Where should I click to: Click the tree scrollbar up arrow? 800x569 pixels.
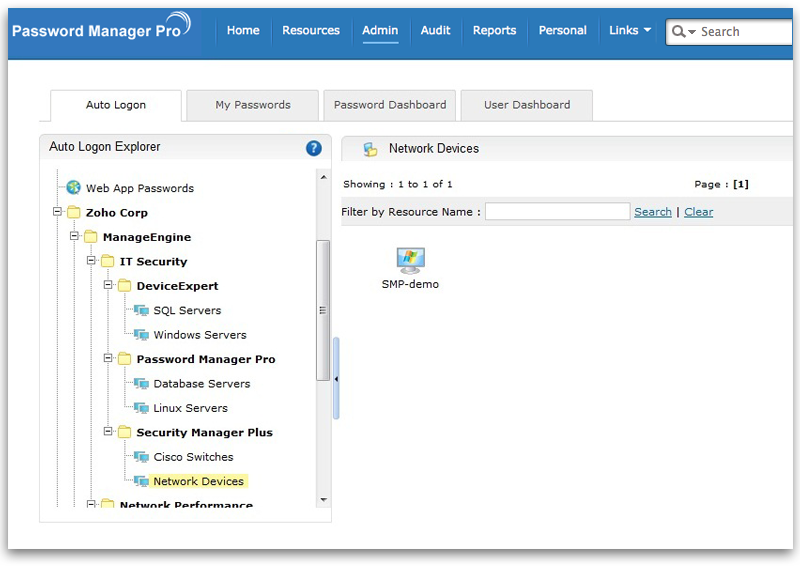pos(323,177)
